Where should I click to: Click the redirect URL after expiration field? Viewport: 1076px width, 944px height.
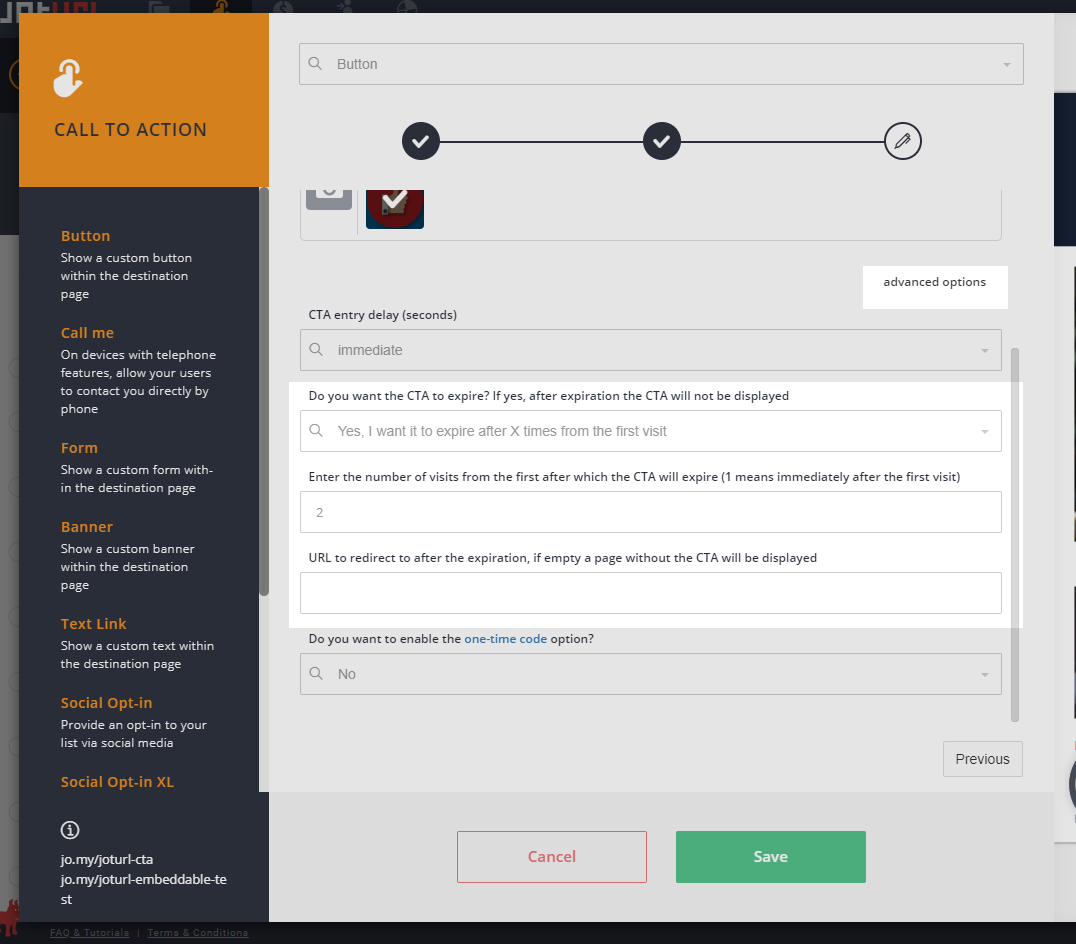coord(650,593)
